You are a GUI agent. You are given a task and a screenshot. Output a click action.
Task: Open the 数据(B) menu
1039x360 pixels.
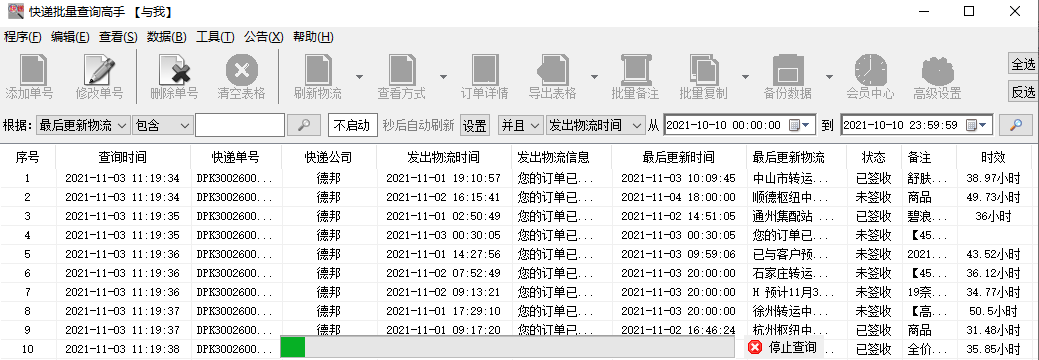click(166, 37)
